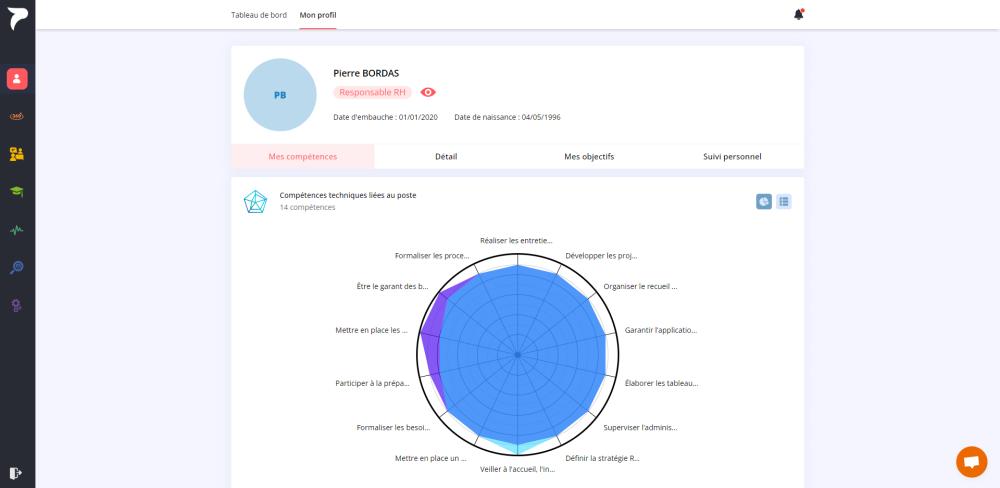Open the Mes objectifs tab
The width and height of the screenshot is (1000, 488).
[589, 156]
